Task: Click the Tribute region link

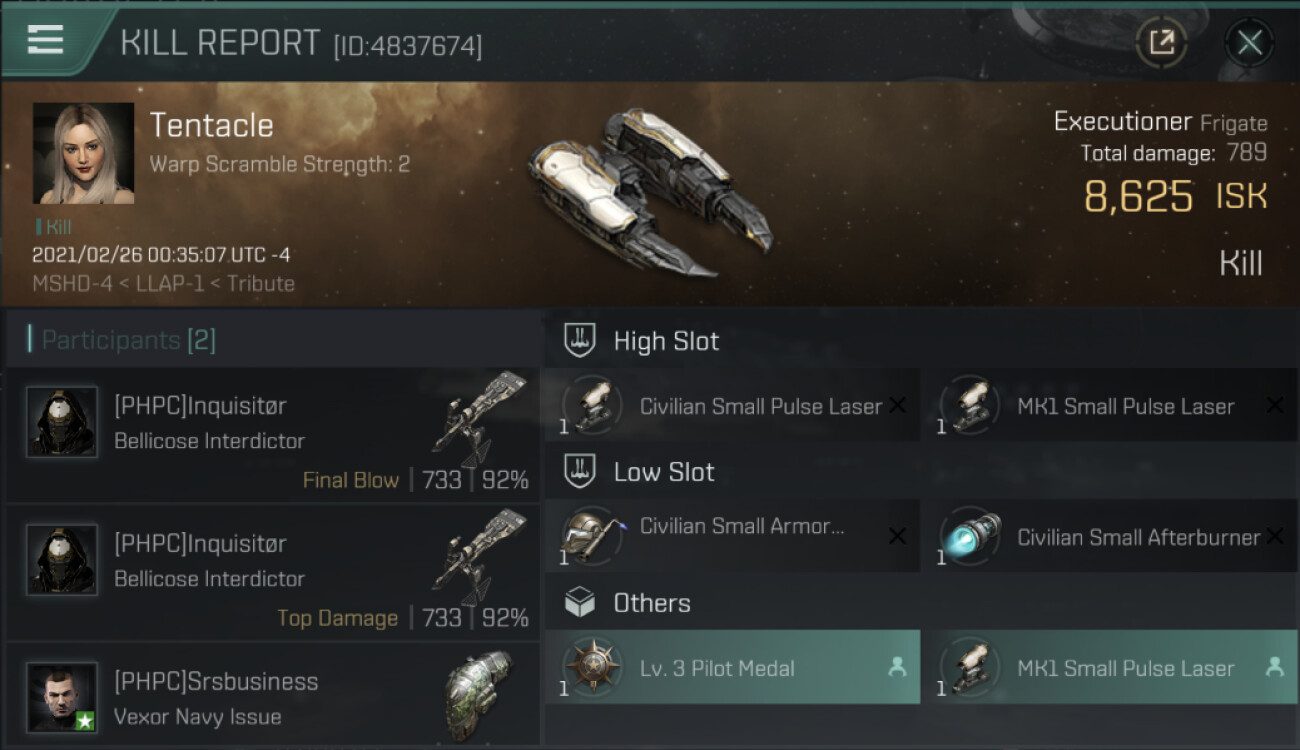Action: pos(261,283)
